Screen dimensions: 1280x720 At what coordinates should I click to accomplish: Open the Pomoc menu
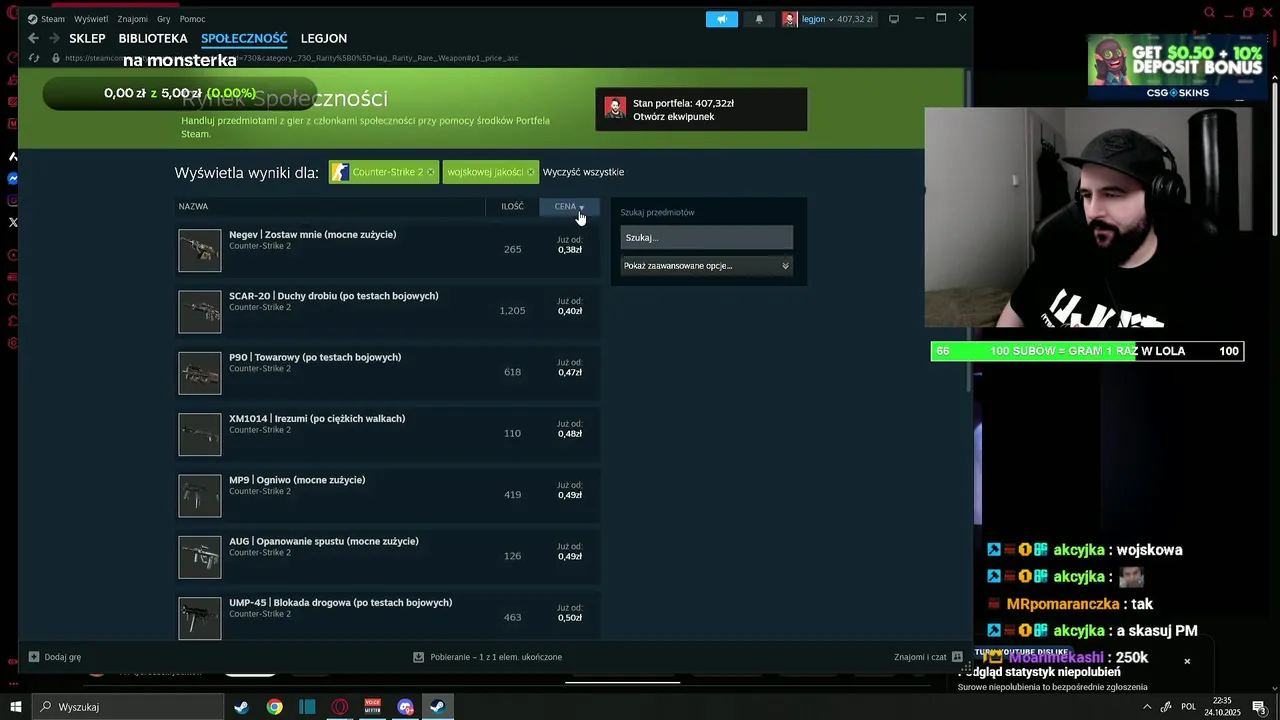(x=192, y=19)
